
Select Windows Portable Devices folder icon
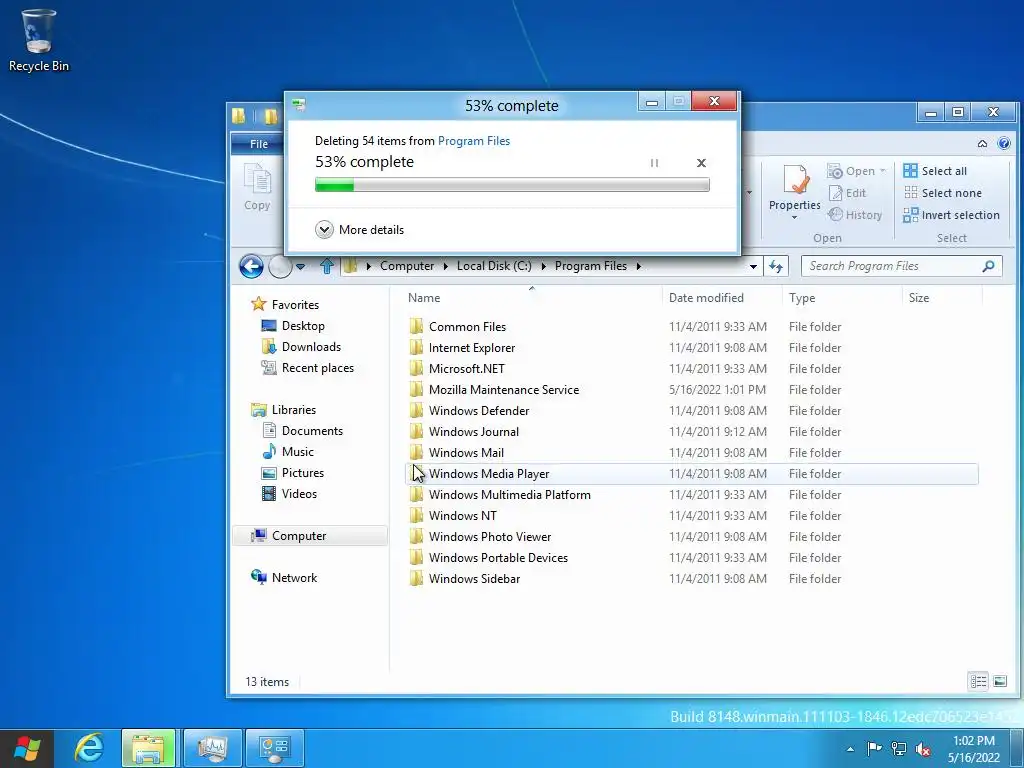click(x=416, y=557)
